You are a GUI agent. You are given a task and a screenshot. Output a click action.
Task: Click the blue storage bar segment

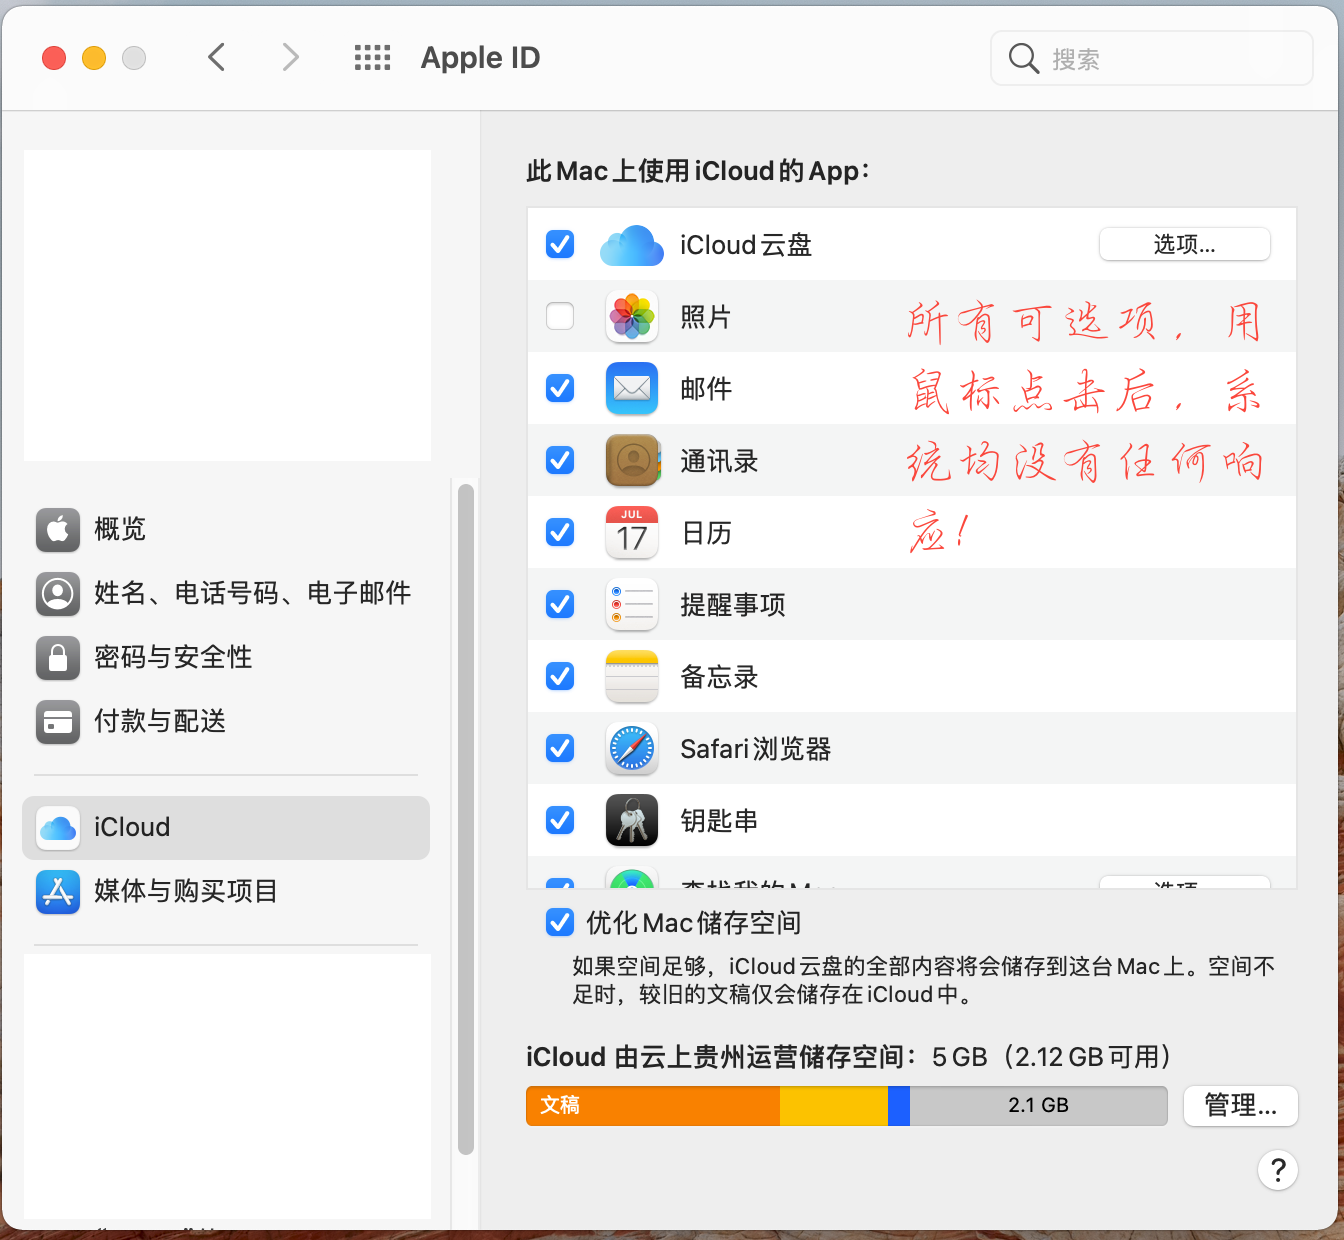click(899, 1106)
